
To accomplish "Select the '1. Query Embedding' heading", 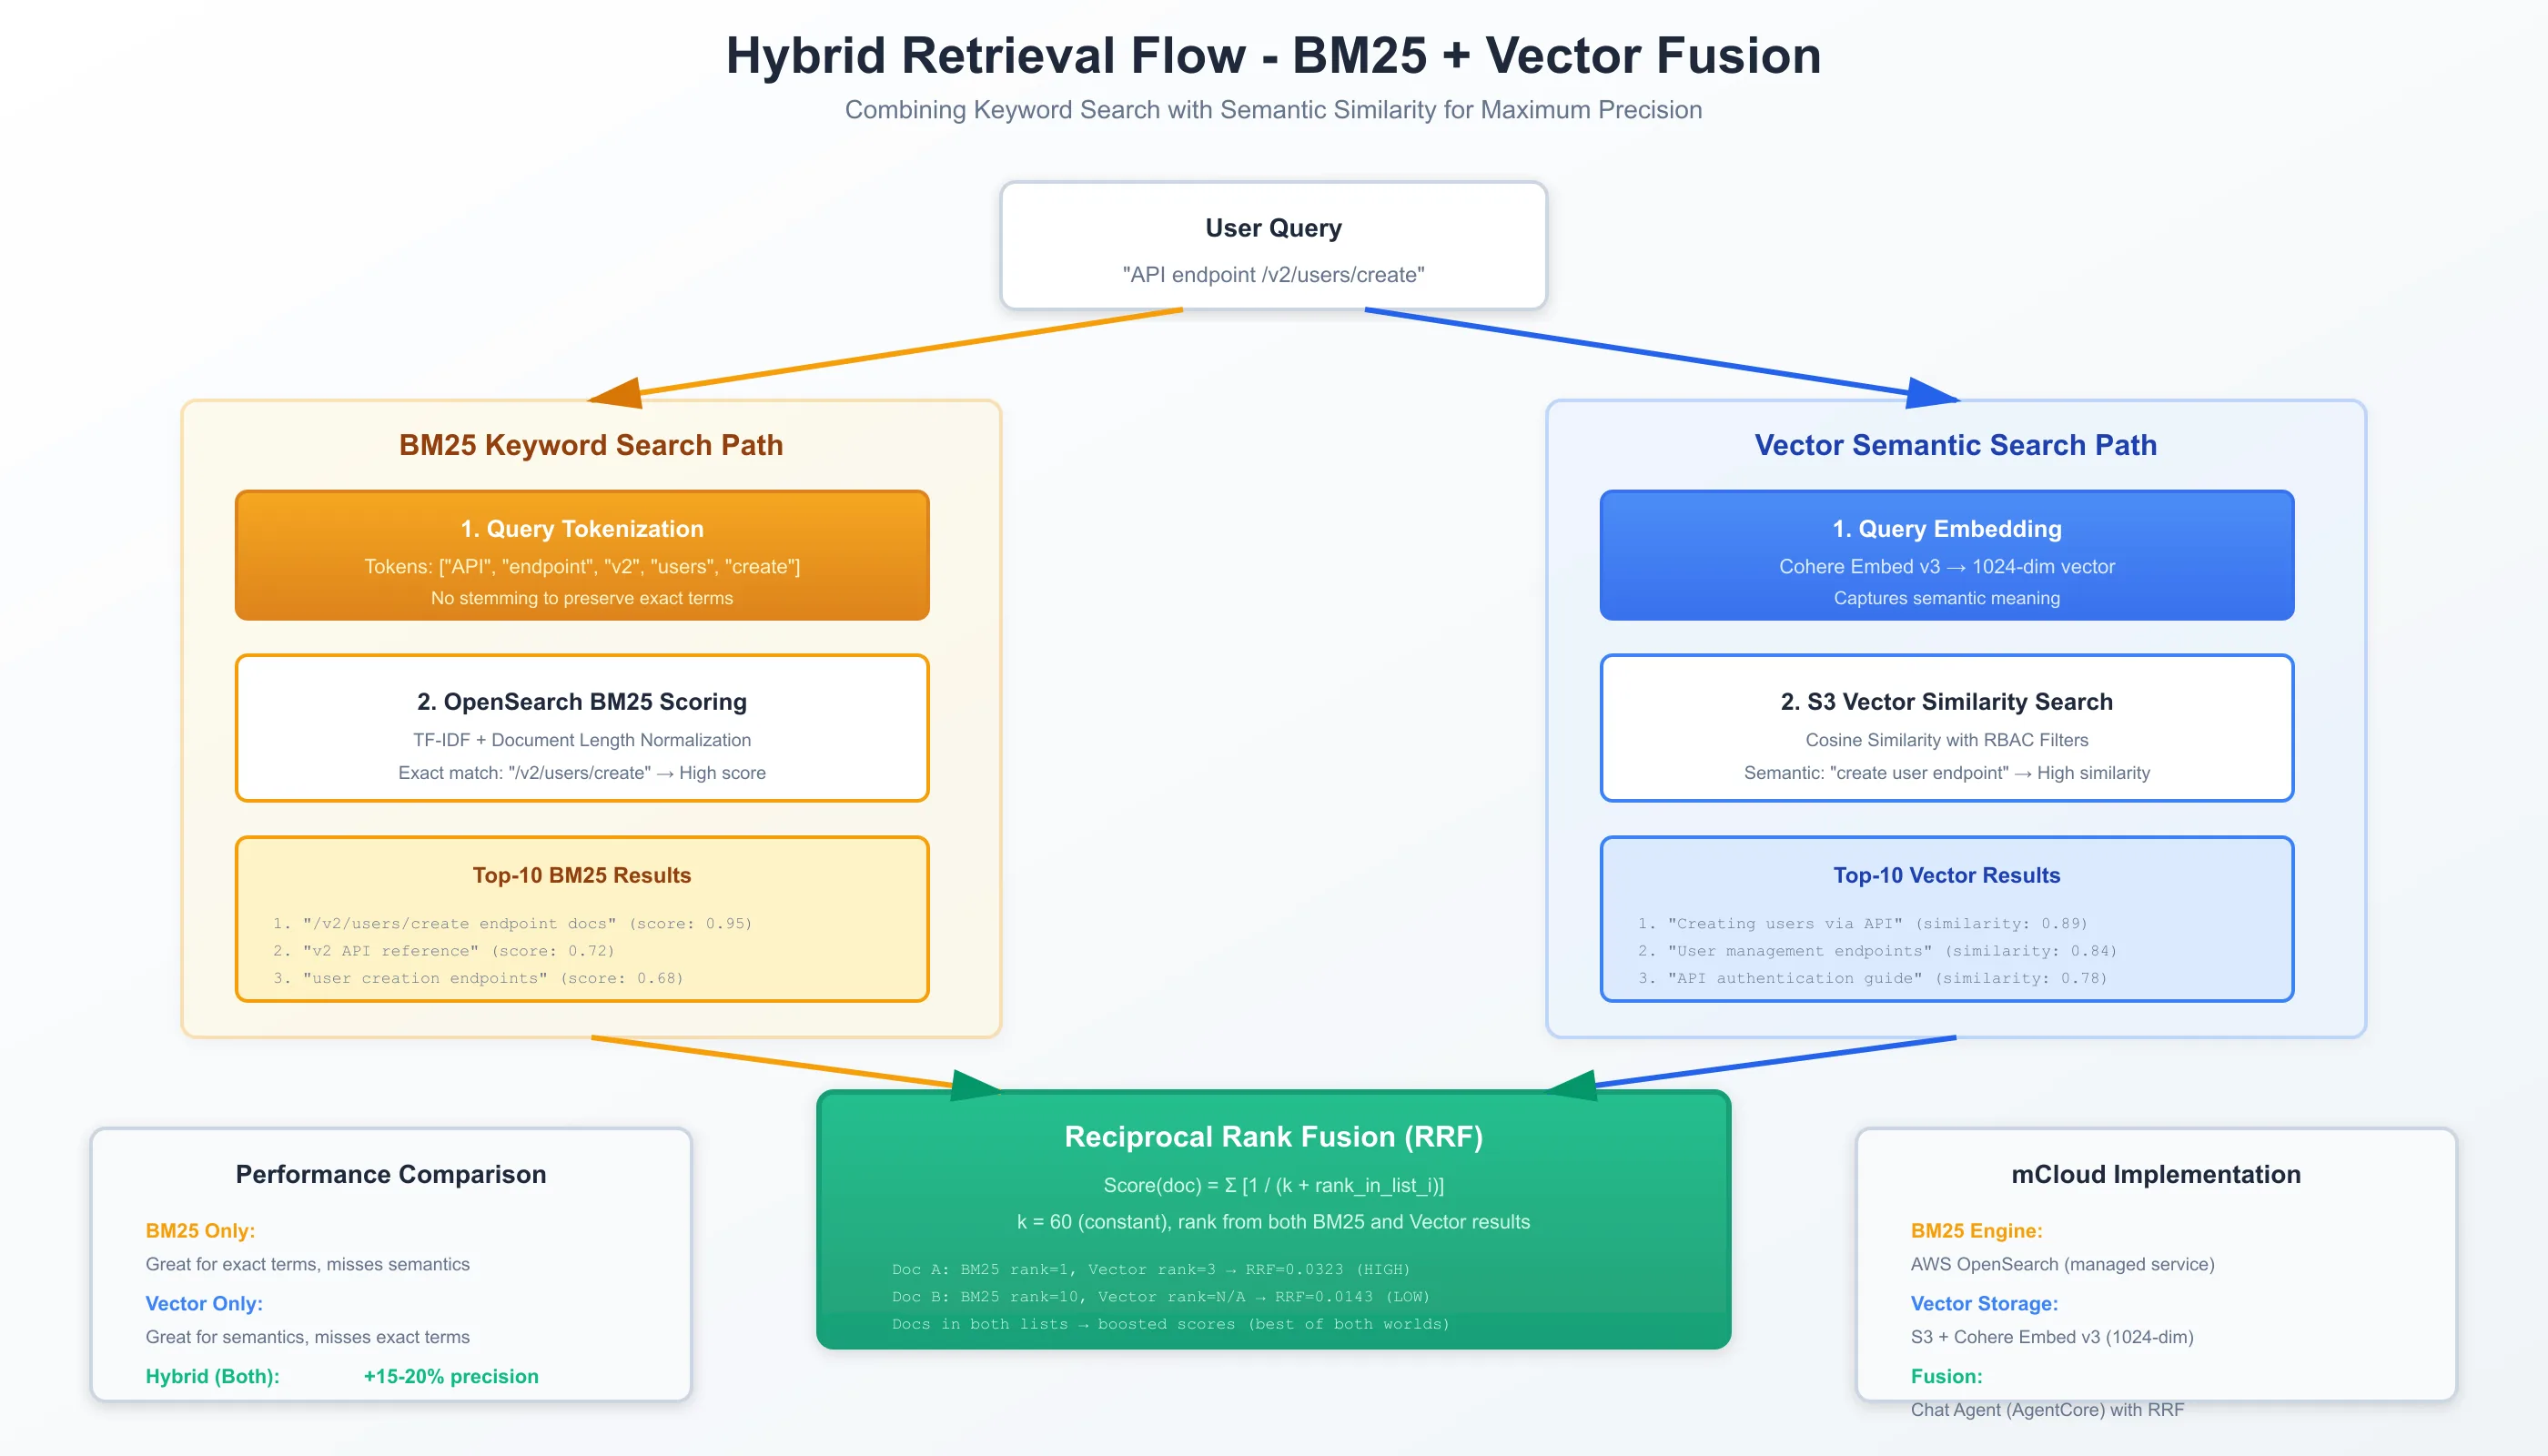I will (1946, 529).
